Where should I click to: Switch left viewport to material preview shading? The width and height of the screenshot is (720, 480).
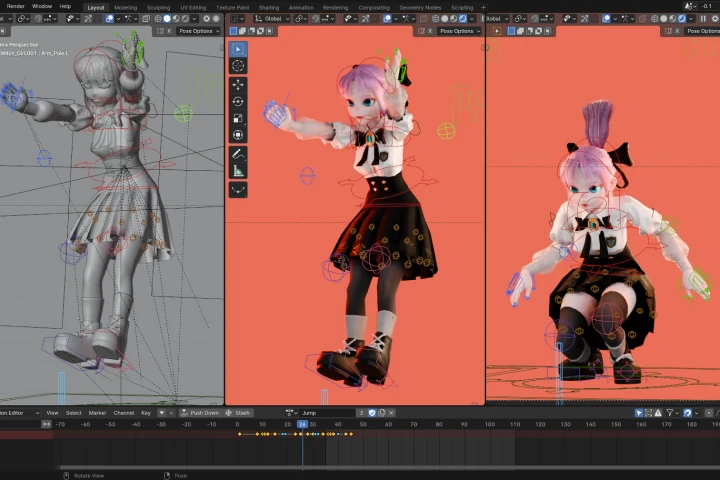pyautogui.click(x=176, y=19)
